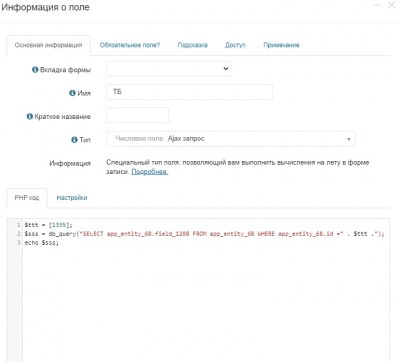Open the Вкладка формы dropdown
The height and width of the screenshot is (362, 400).
click(x=169, y=69)
